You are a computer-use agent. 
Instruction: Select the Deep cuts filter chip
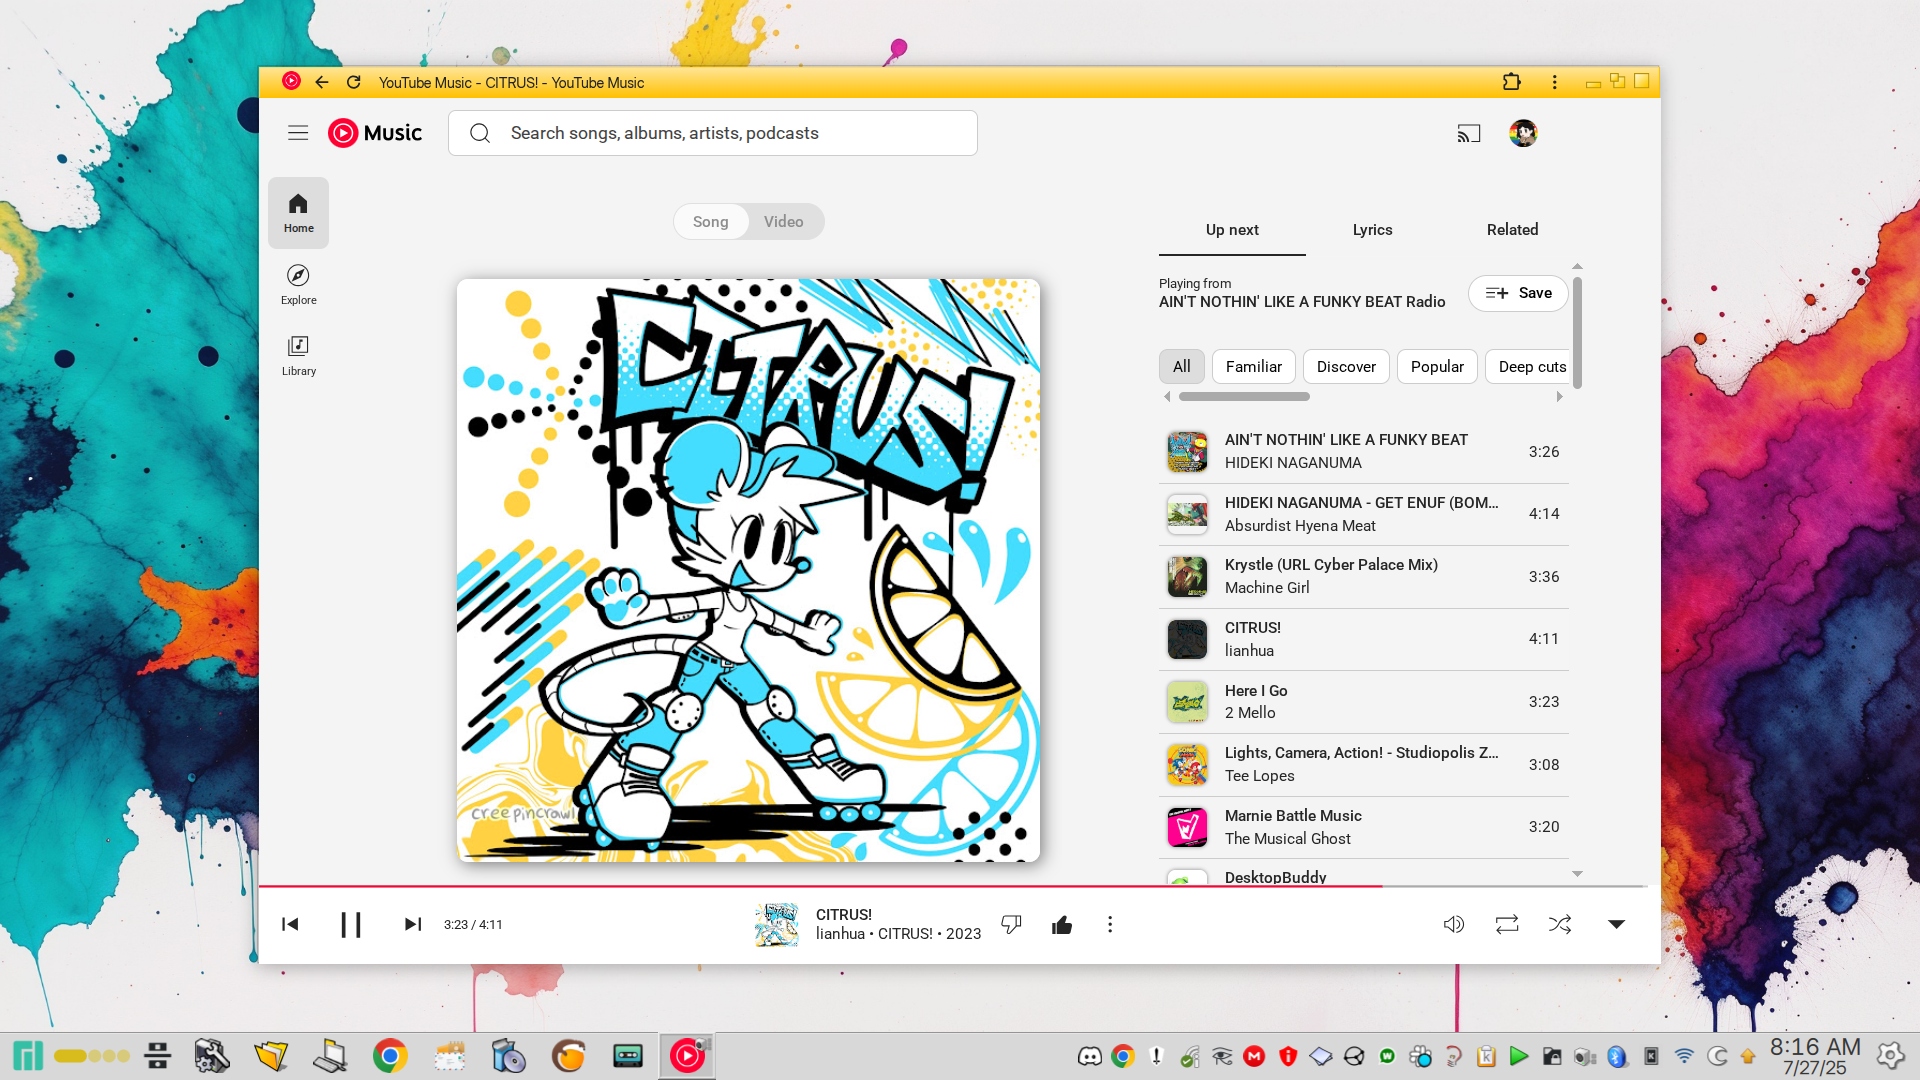(1529, 367)
